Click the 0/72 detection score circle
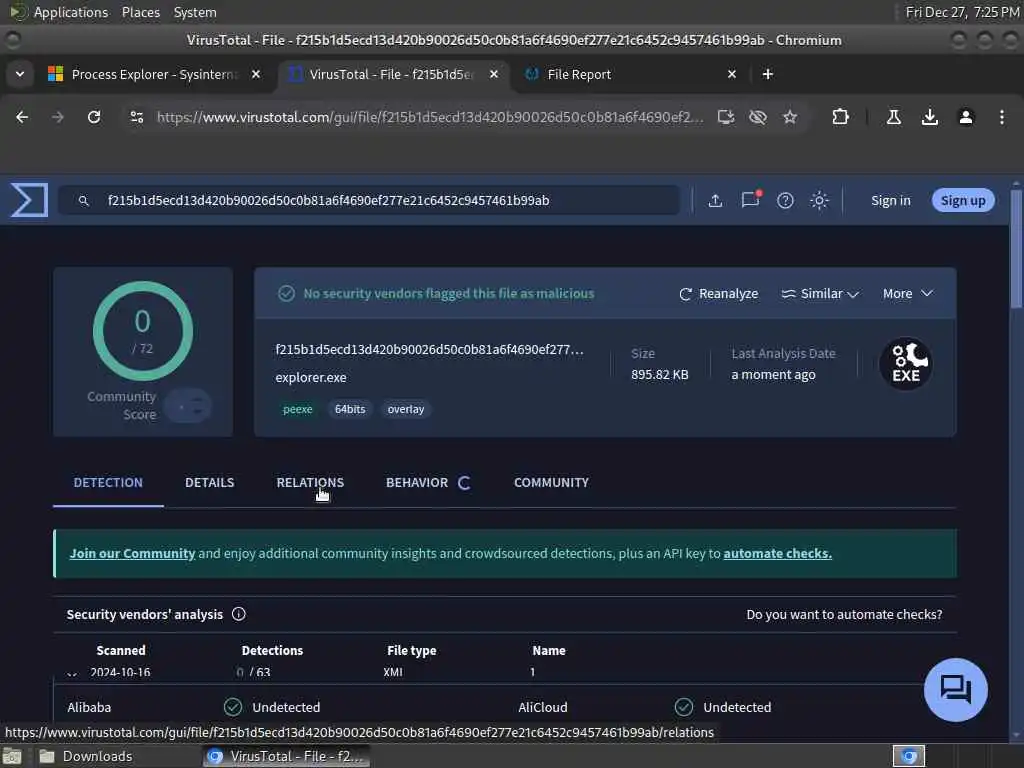 143,331
